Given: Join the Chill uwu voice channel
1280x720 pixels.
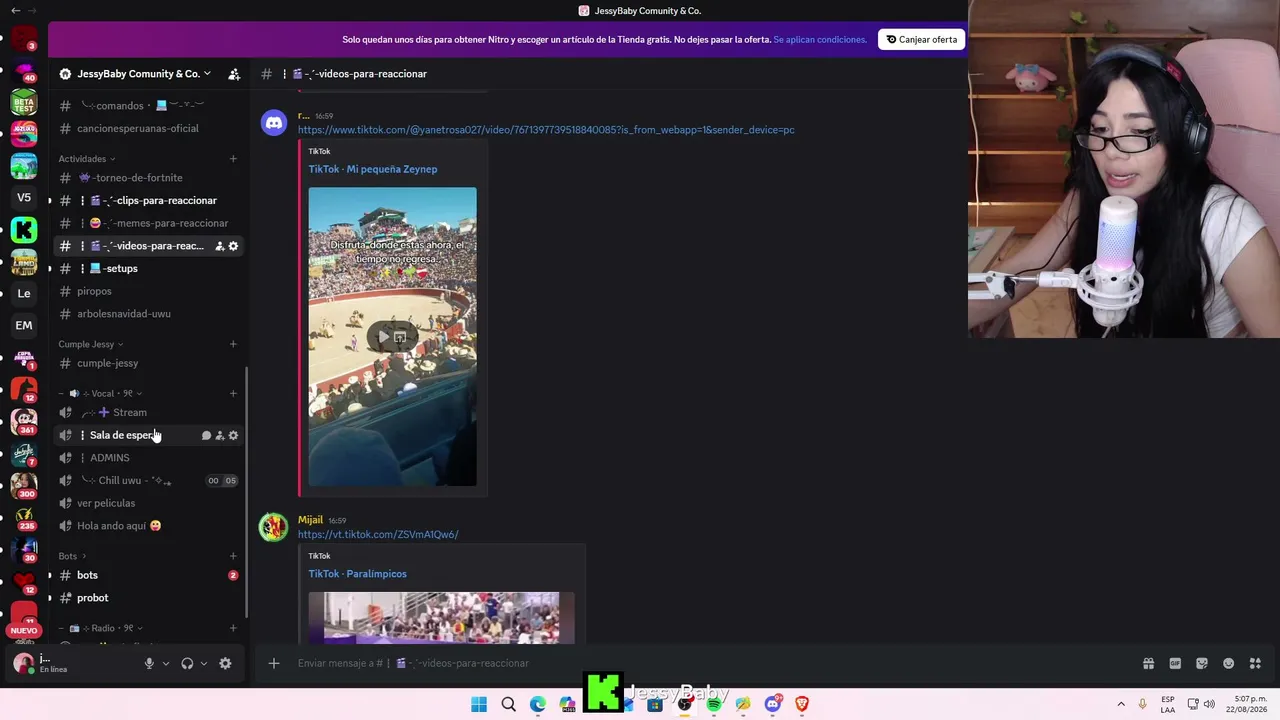Looking at the screenshot, I should (147, 480).
